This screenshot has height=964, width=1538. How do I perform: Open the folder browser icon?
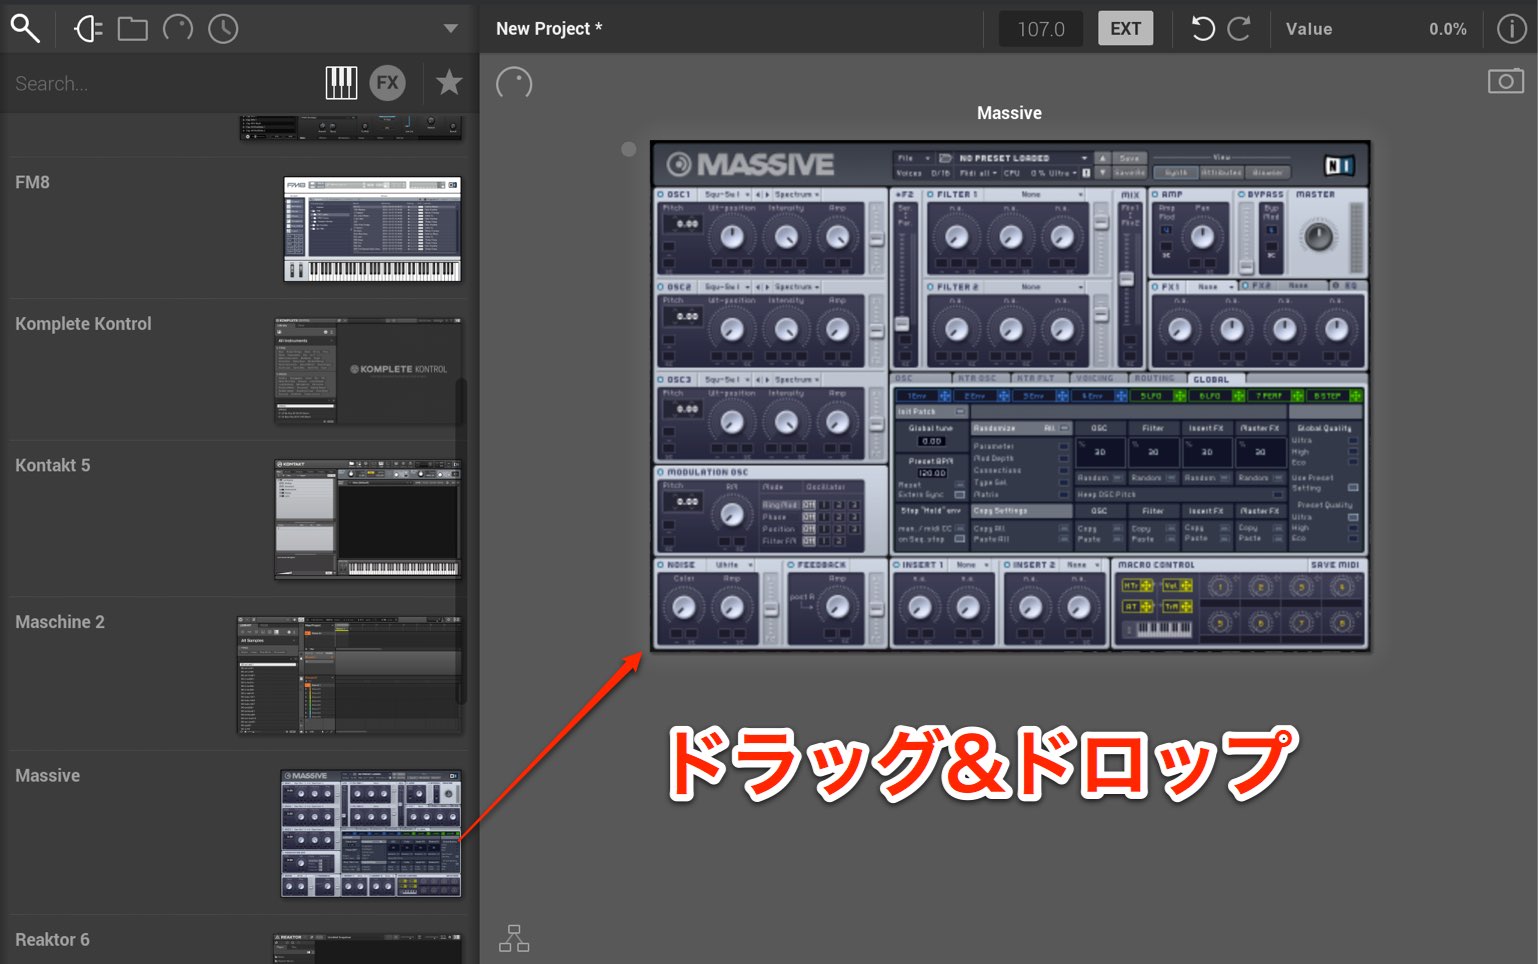(x=132, y=29)
